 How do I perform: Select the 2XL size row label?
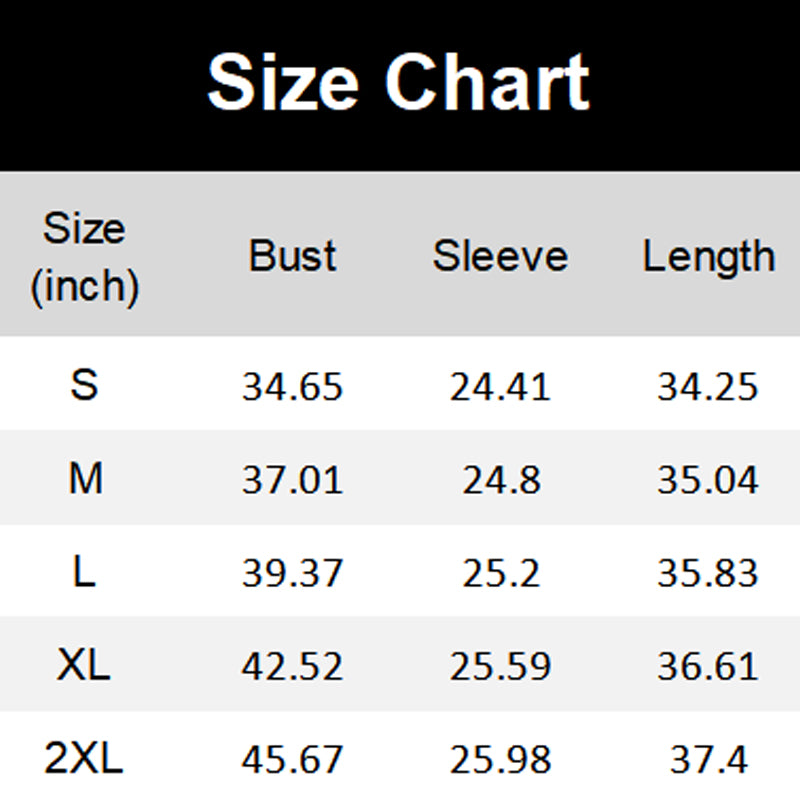click(84, 760)
